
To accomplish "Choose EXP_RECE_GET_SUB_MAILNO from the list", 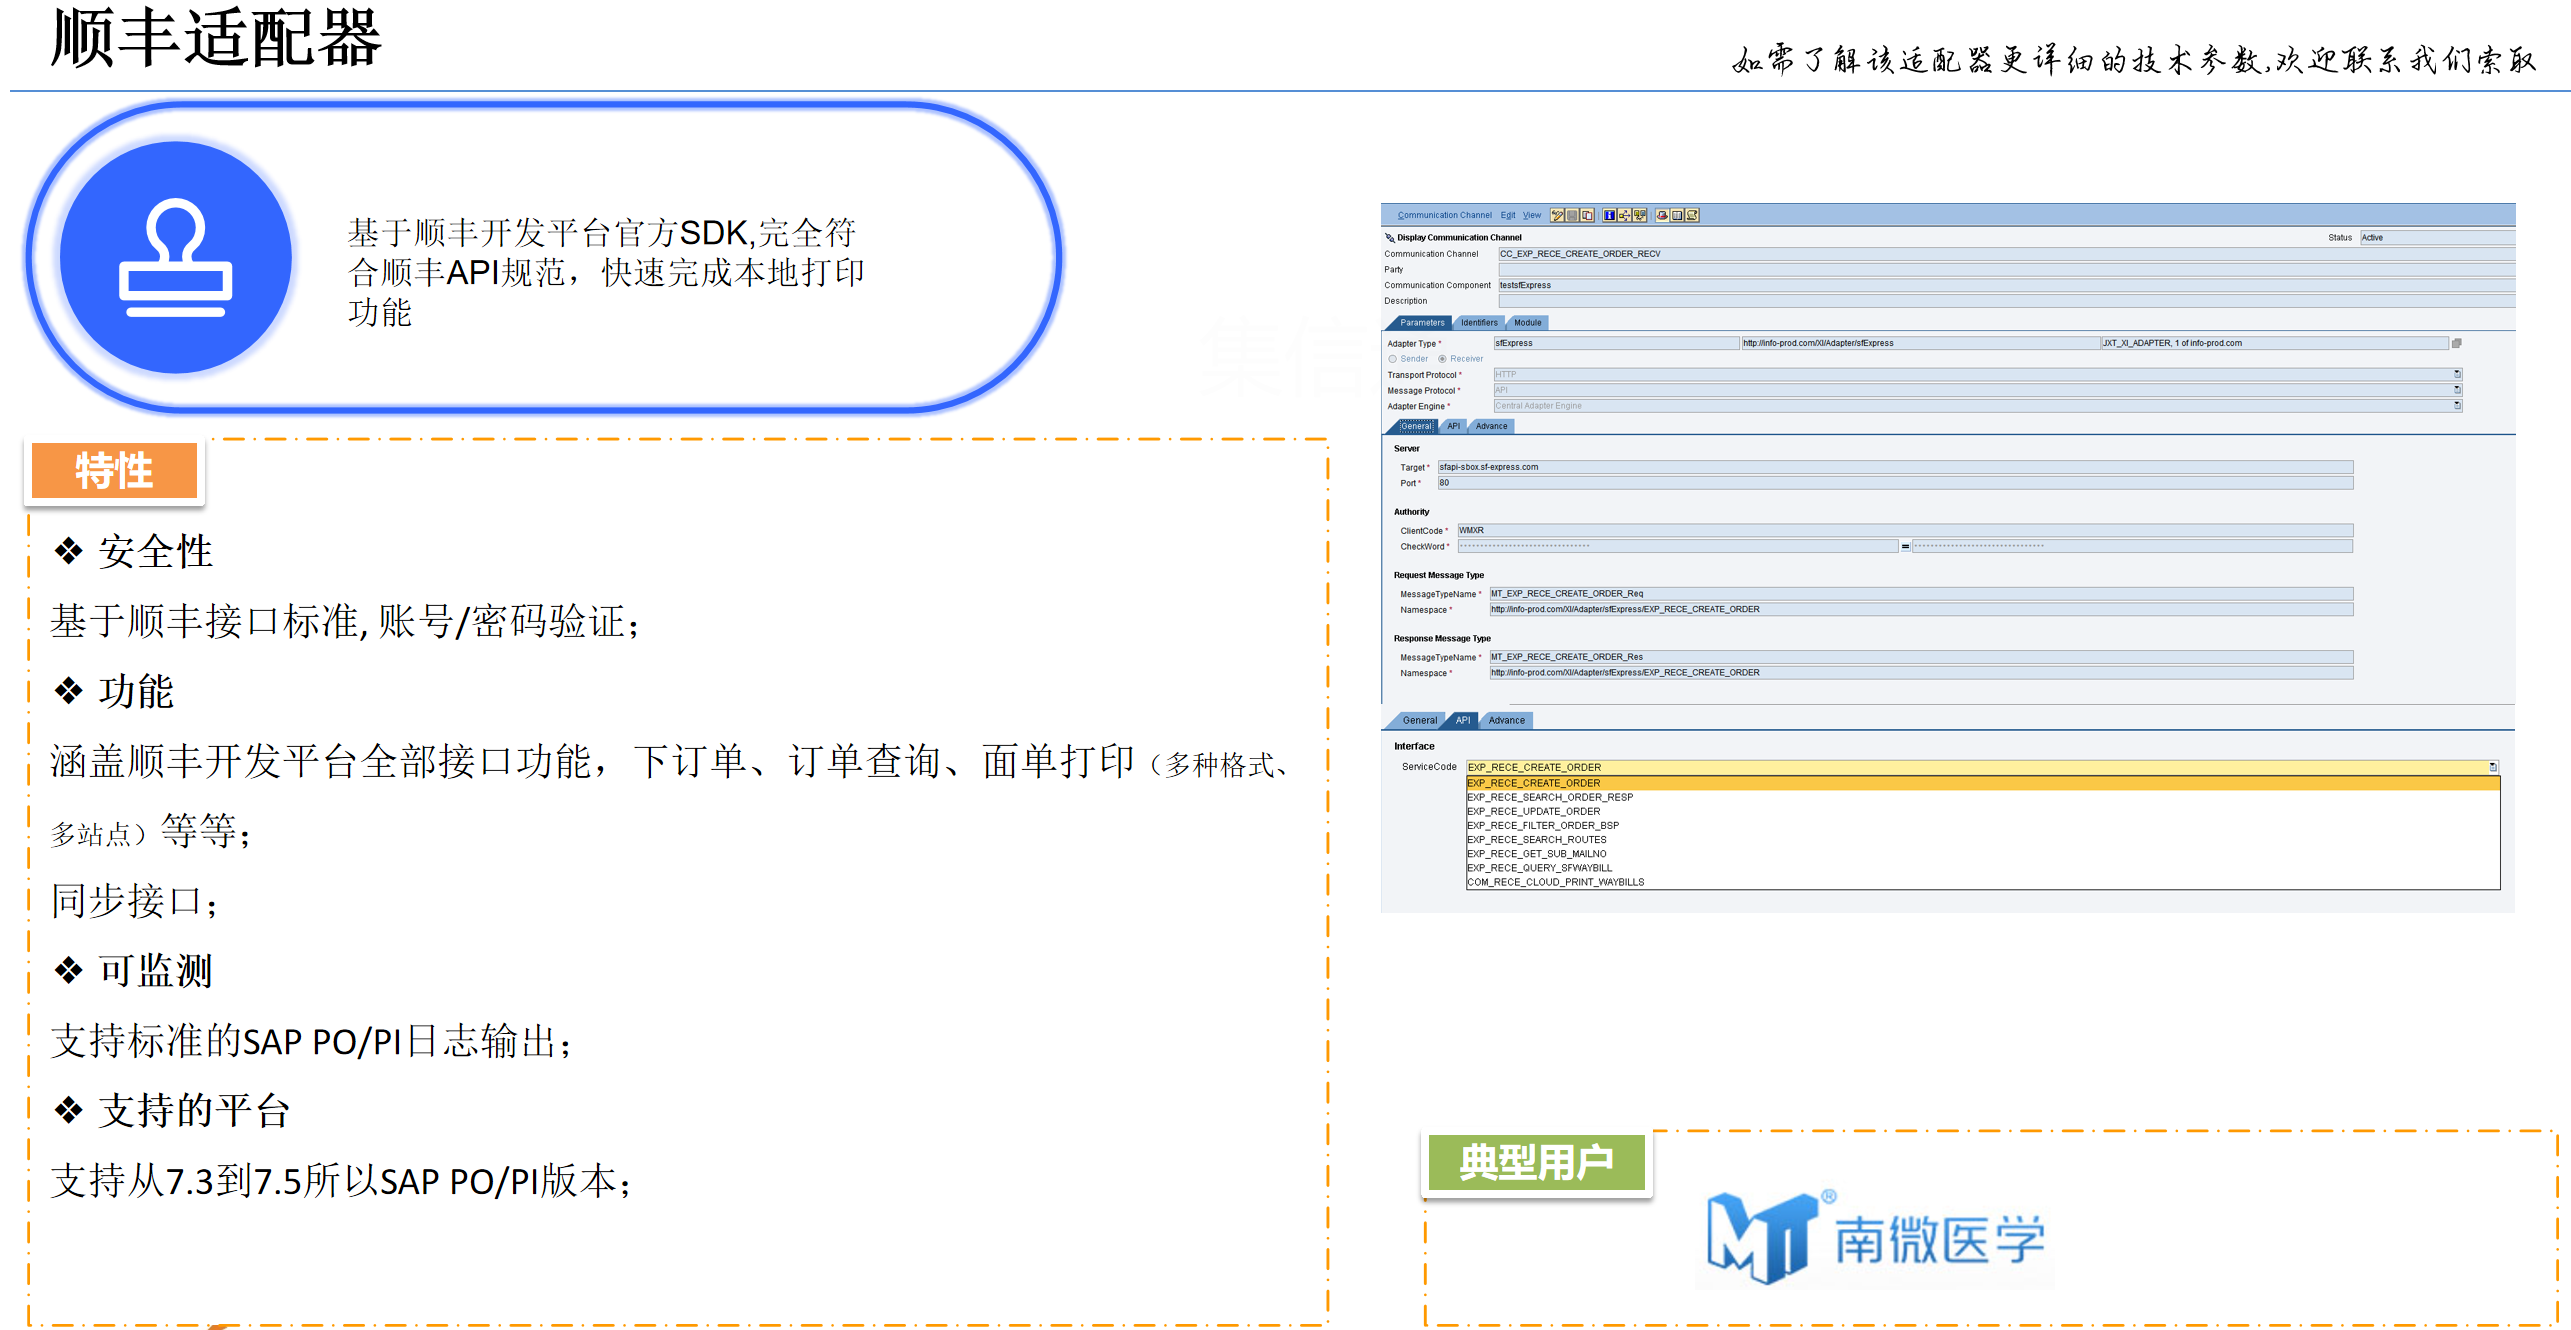I will tap(1982, 853).
